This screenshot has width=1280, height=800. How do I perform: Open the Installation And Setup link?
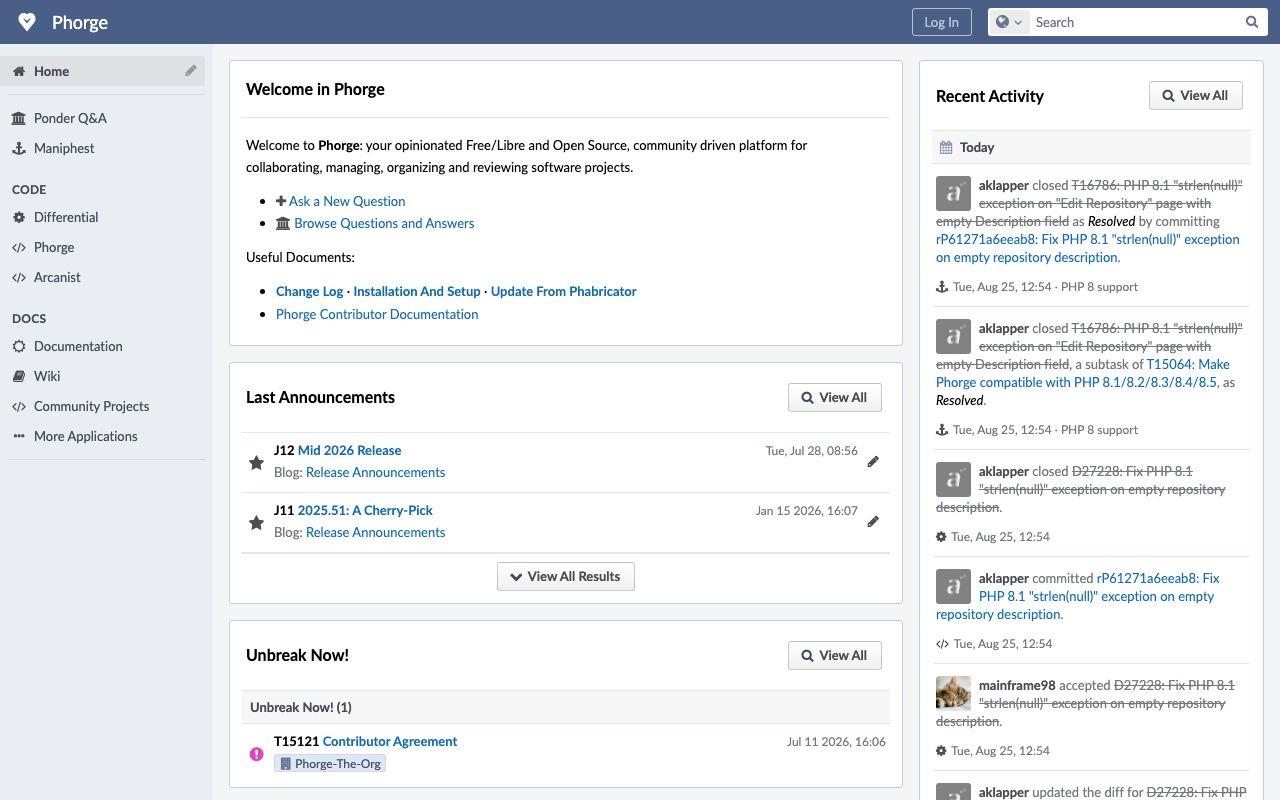(417, 291)
